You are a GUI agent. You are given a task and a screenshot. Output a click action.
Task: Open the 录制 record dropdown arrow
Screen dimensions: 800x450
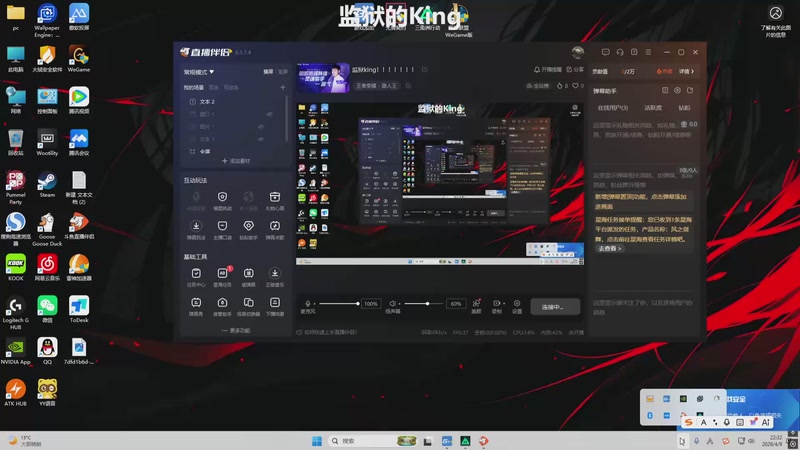tap(504, 304)
